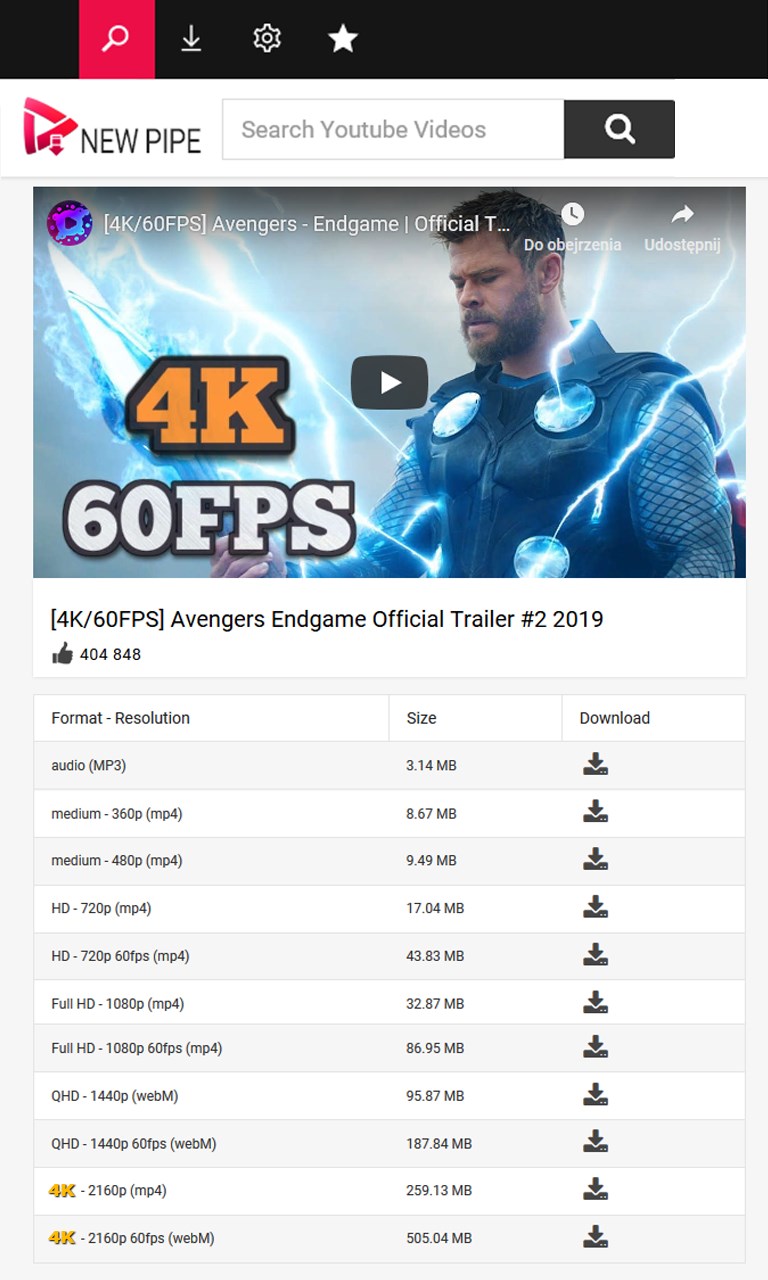The width and height of the screenshot is (768, 1280).
Task: Play the Avengers Endgame trailer video
Action: click(389, 382)
